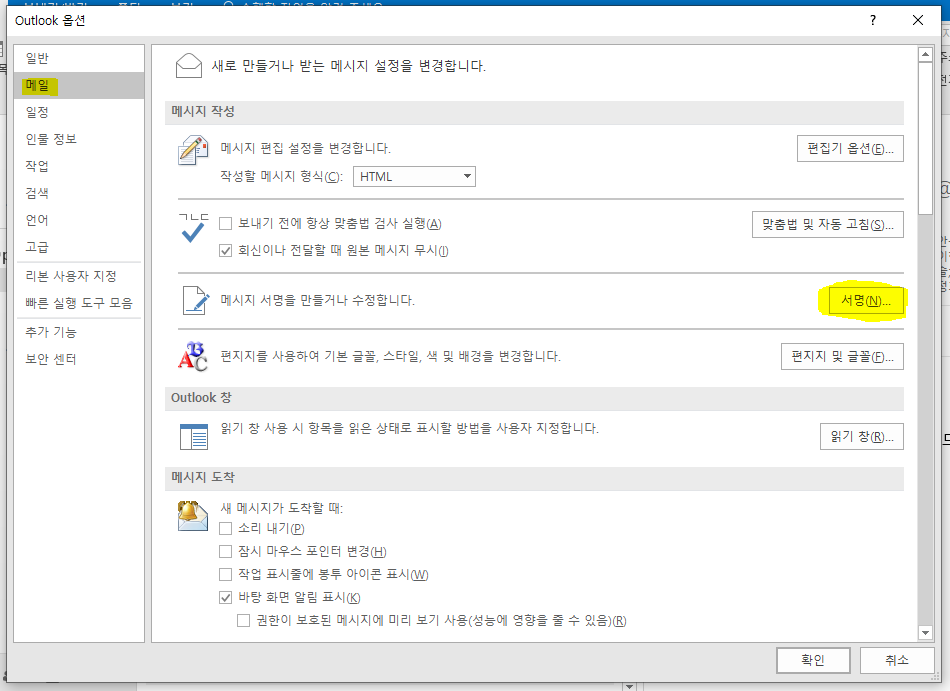Go to 언어 options category

[79, 220]
